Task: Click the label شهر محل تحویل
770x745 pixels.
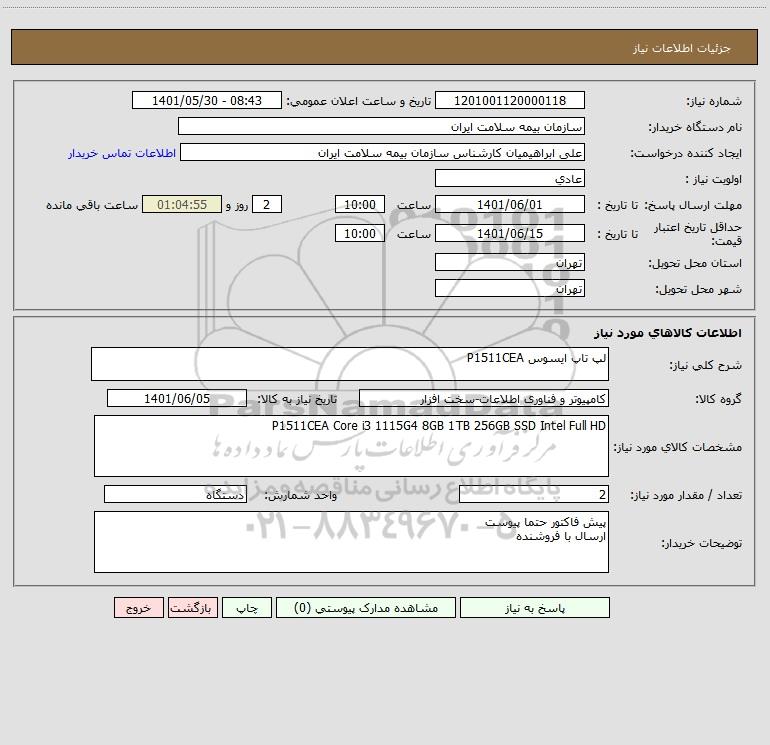Action: [x=698, y=289]
